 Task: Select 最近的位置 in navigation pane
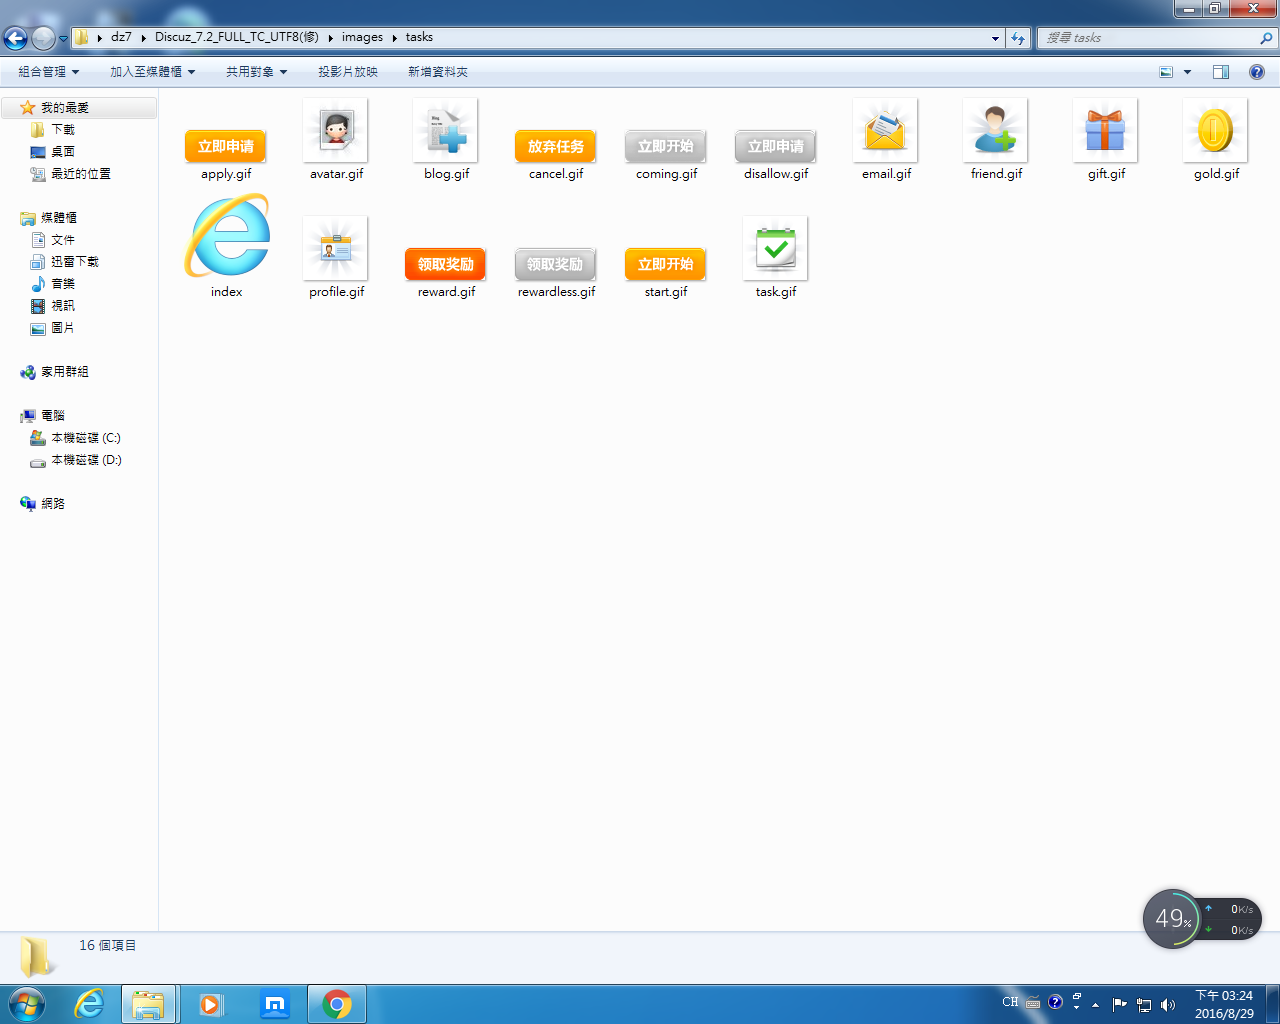[x=80, y=174]
